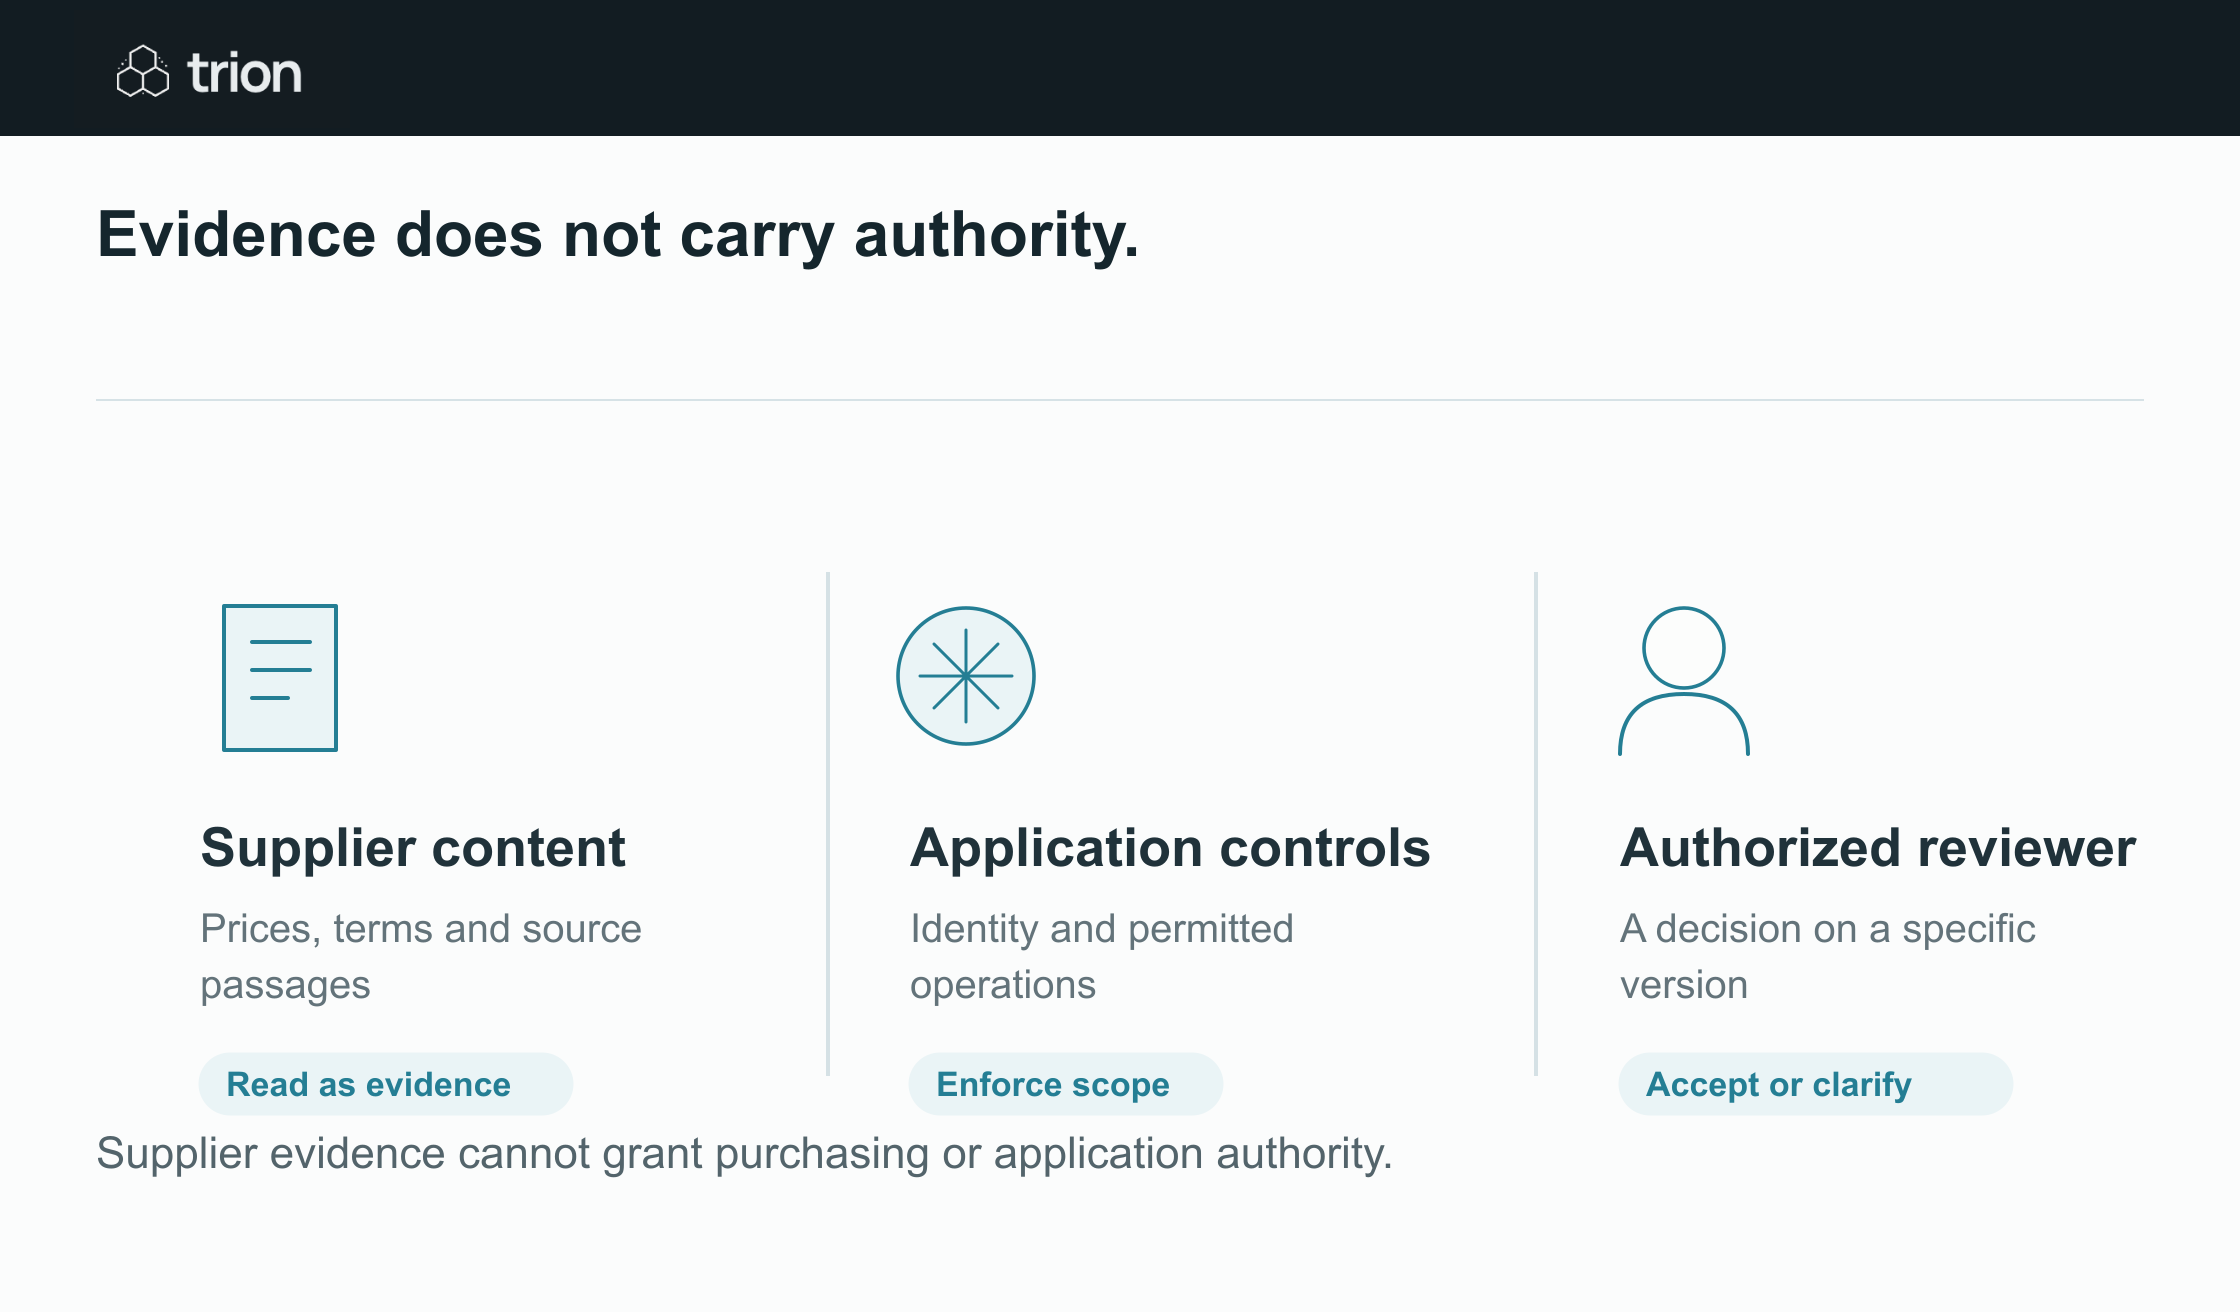Click the Accept or clarify pill
The image size is (2240, 1312).
point(1816,1084)
